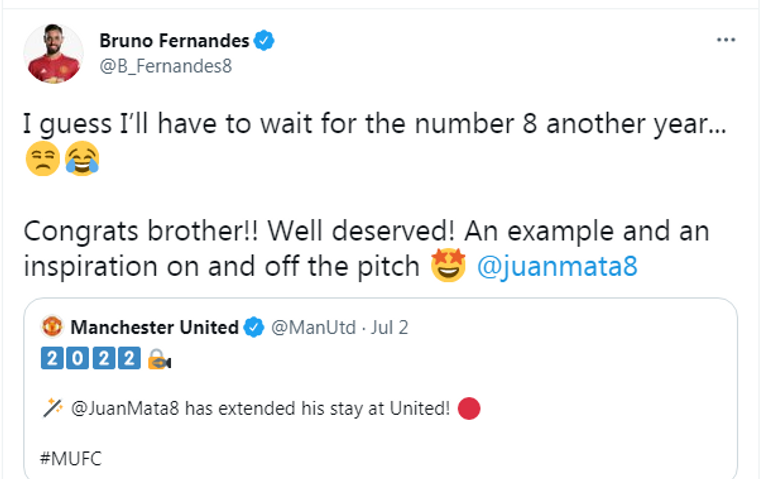Click the blue verified badge beside Bruno Fernandes

pyautogui.click(x=265, y=41)
